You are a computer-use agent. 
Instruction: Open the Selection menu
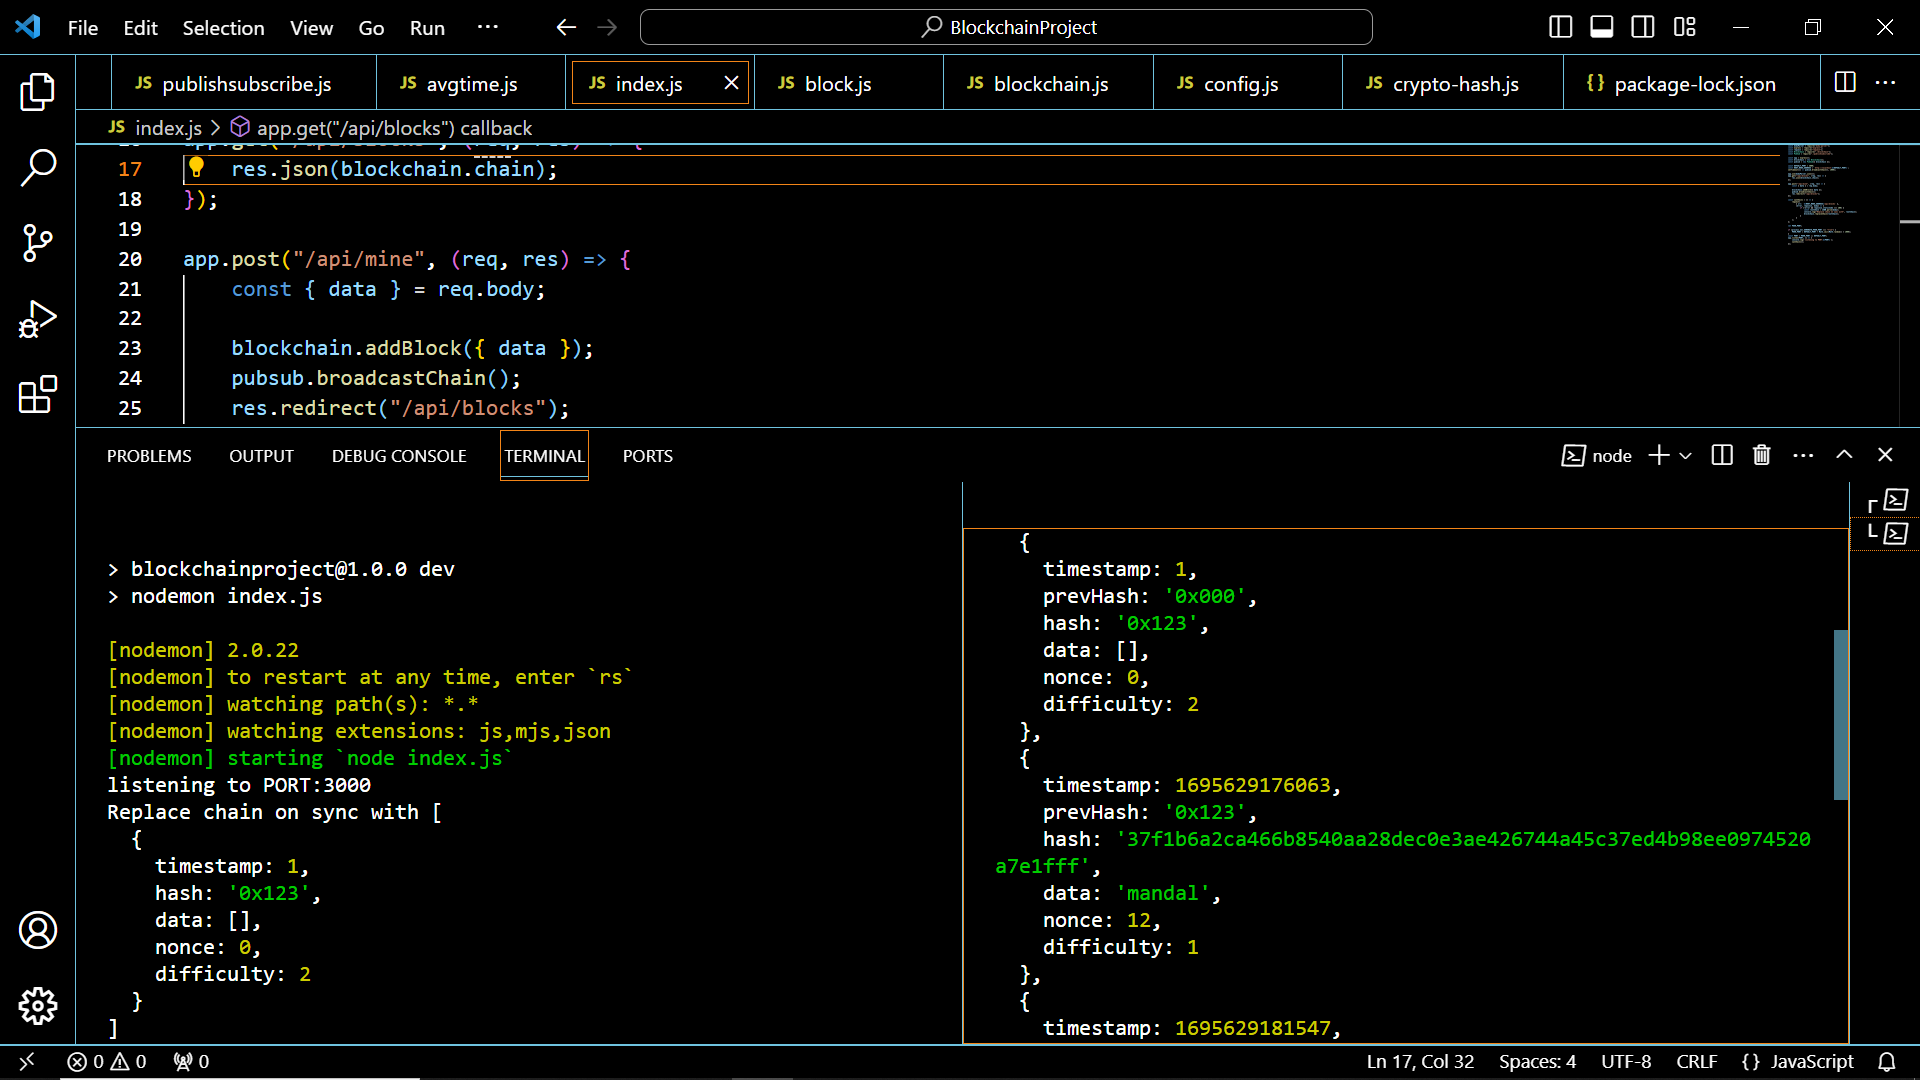(223, 28)
